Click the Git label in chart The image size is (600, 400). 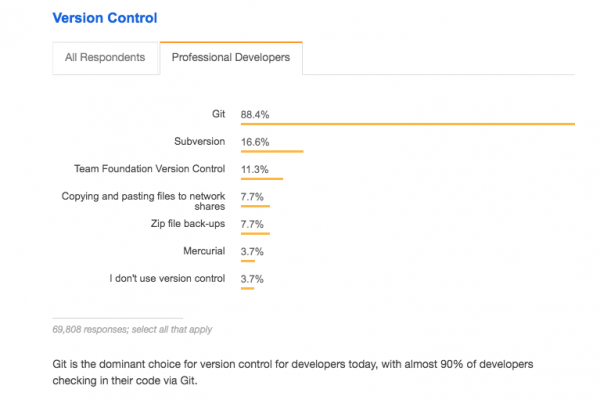point(218,114)
